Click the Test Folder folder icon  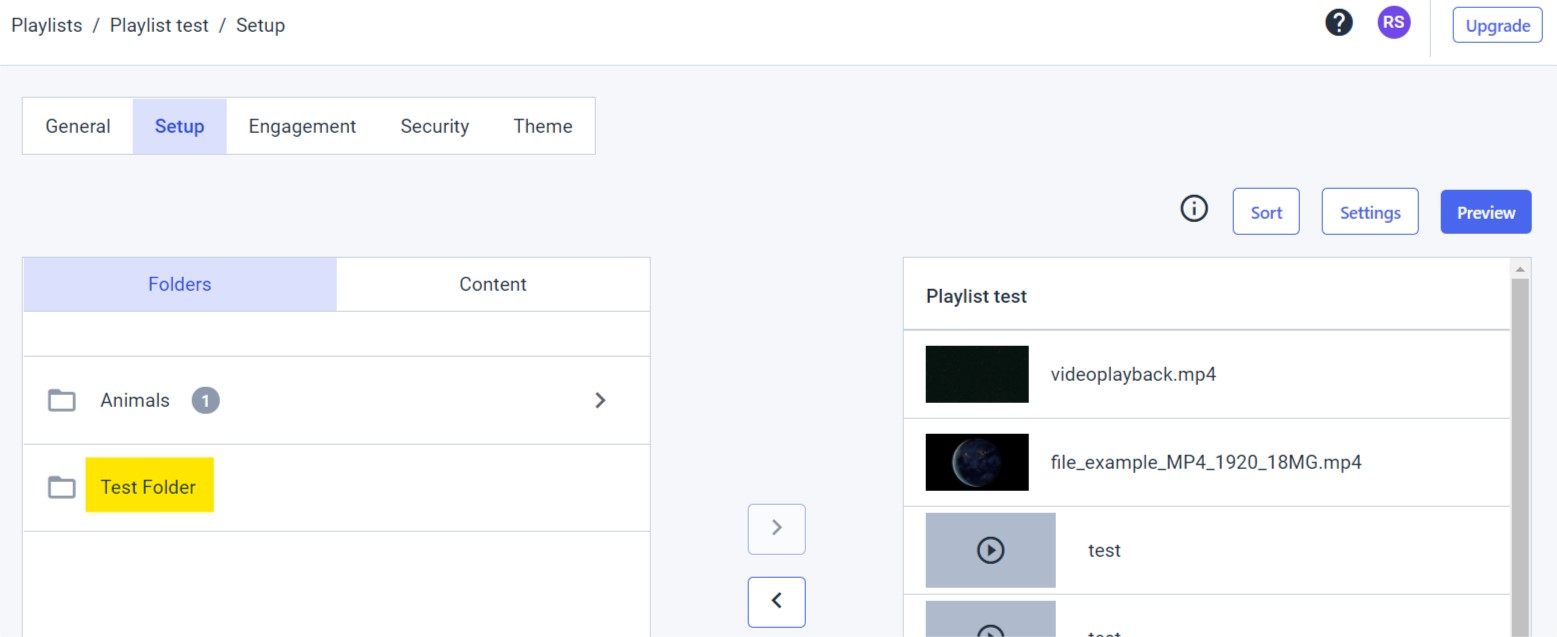coord(62,487)
